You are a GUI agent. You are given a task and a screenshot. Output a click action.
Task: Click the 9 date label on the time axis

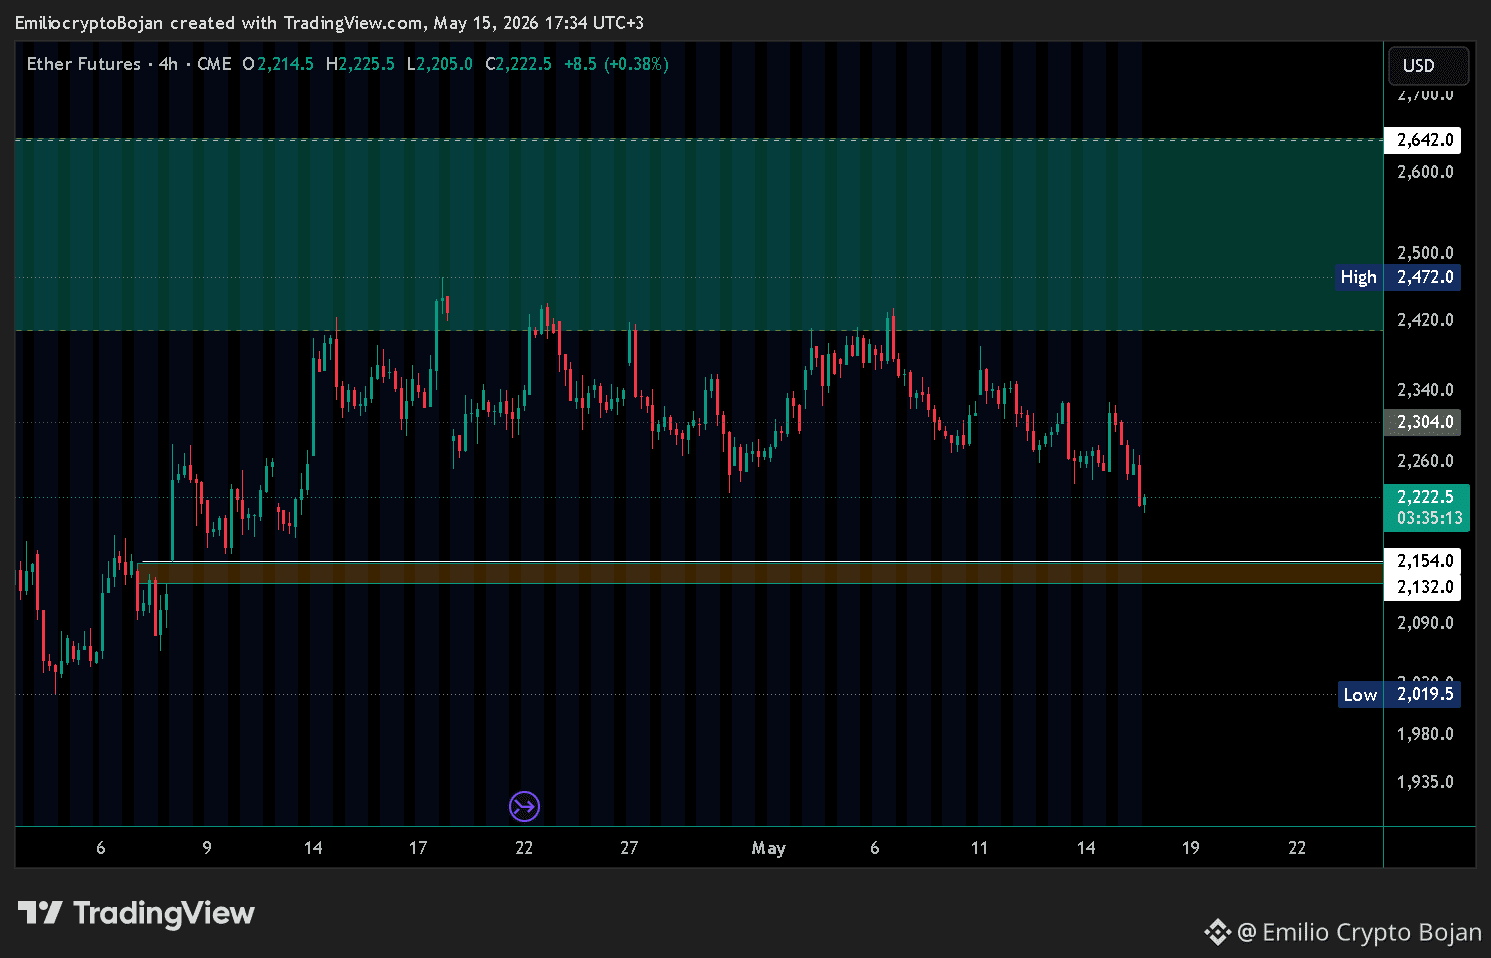tap(207, 848)
